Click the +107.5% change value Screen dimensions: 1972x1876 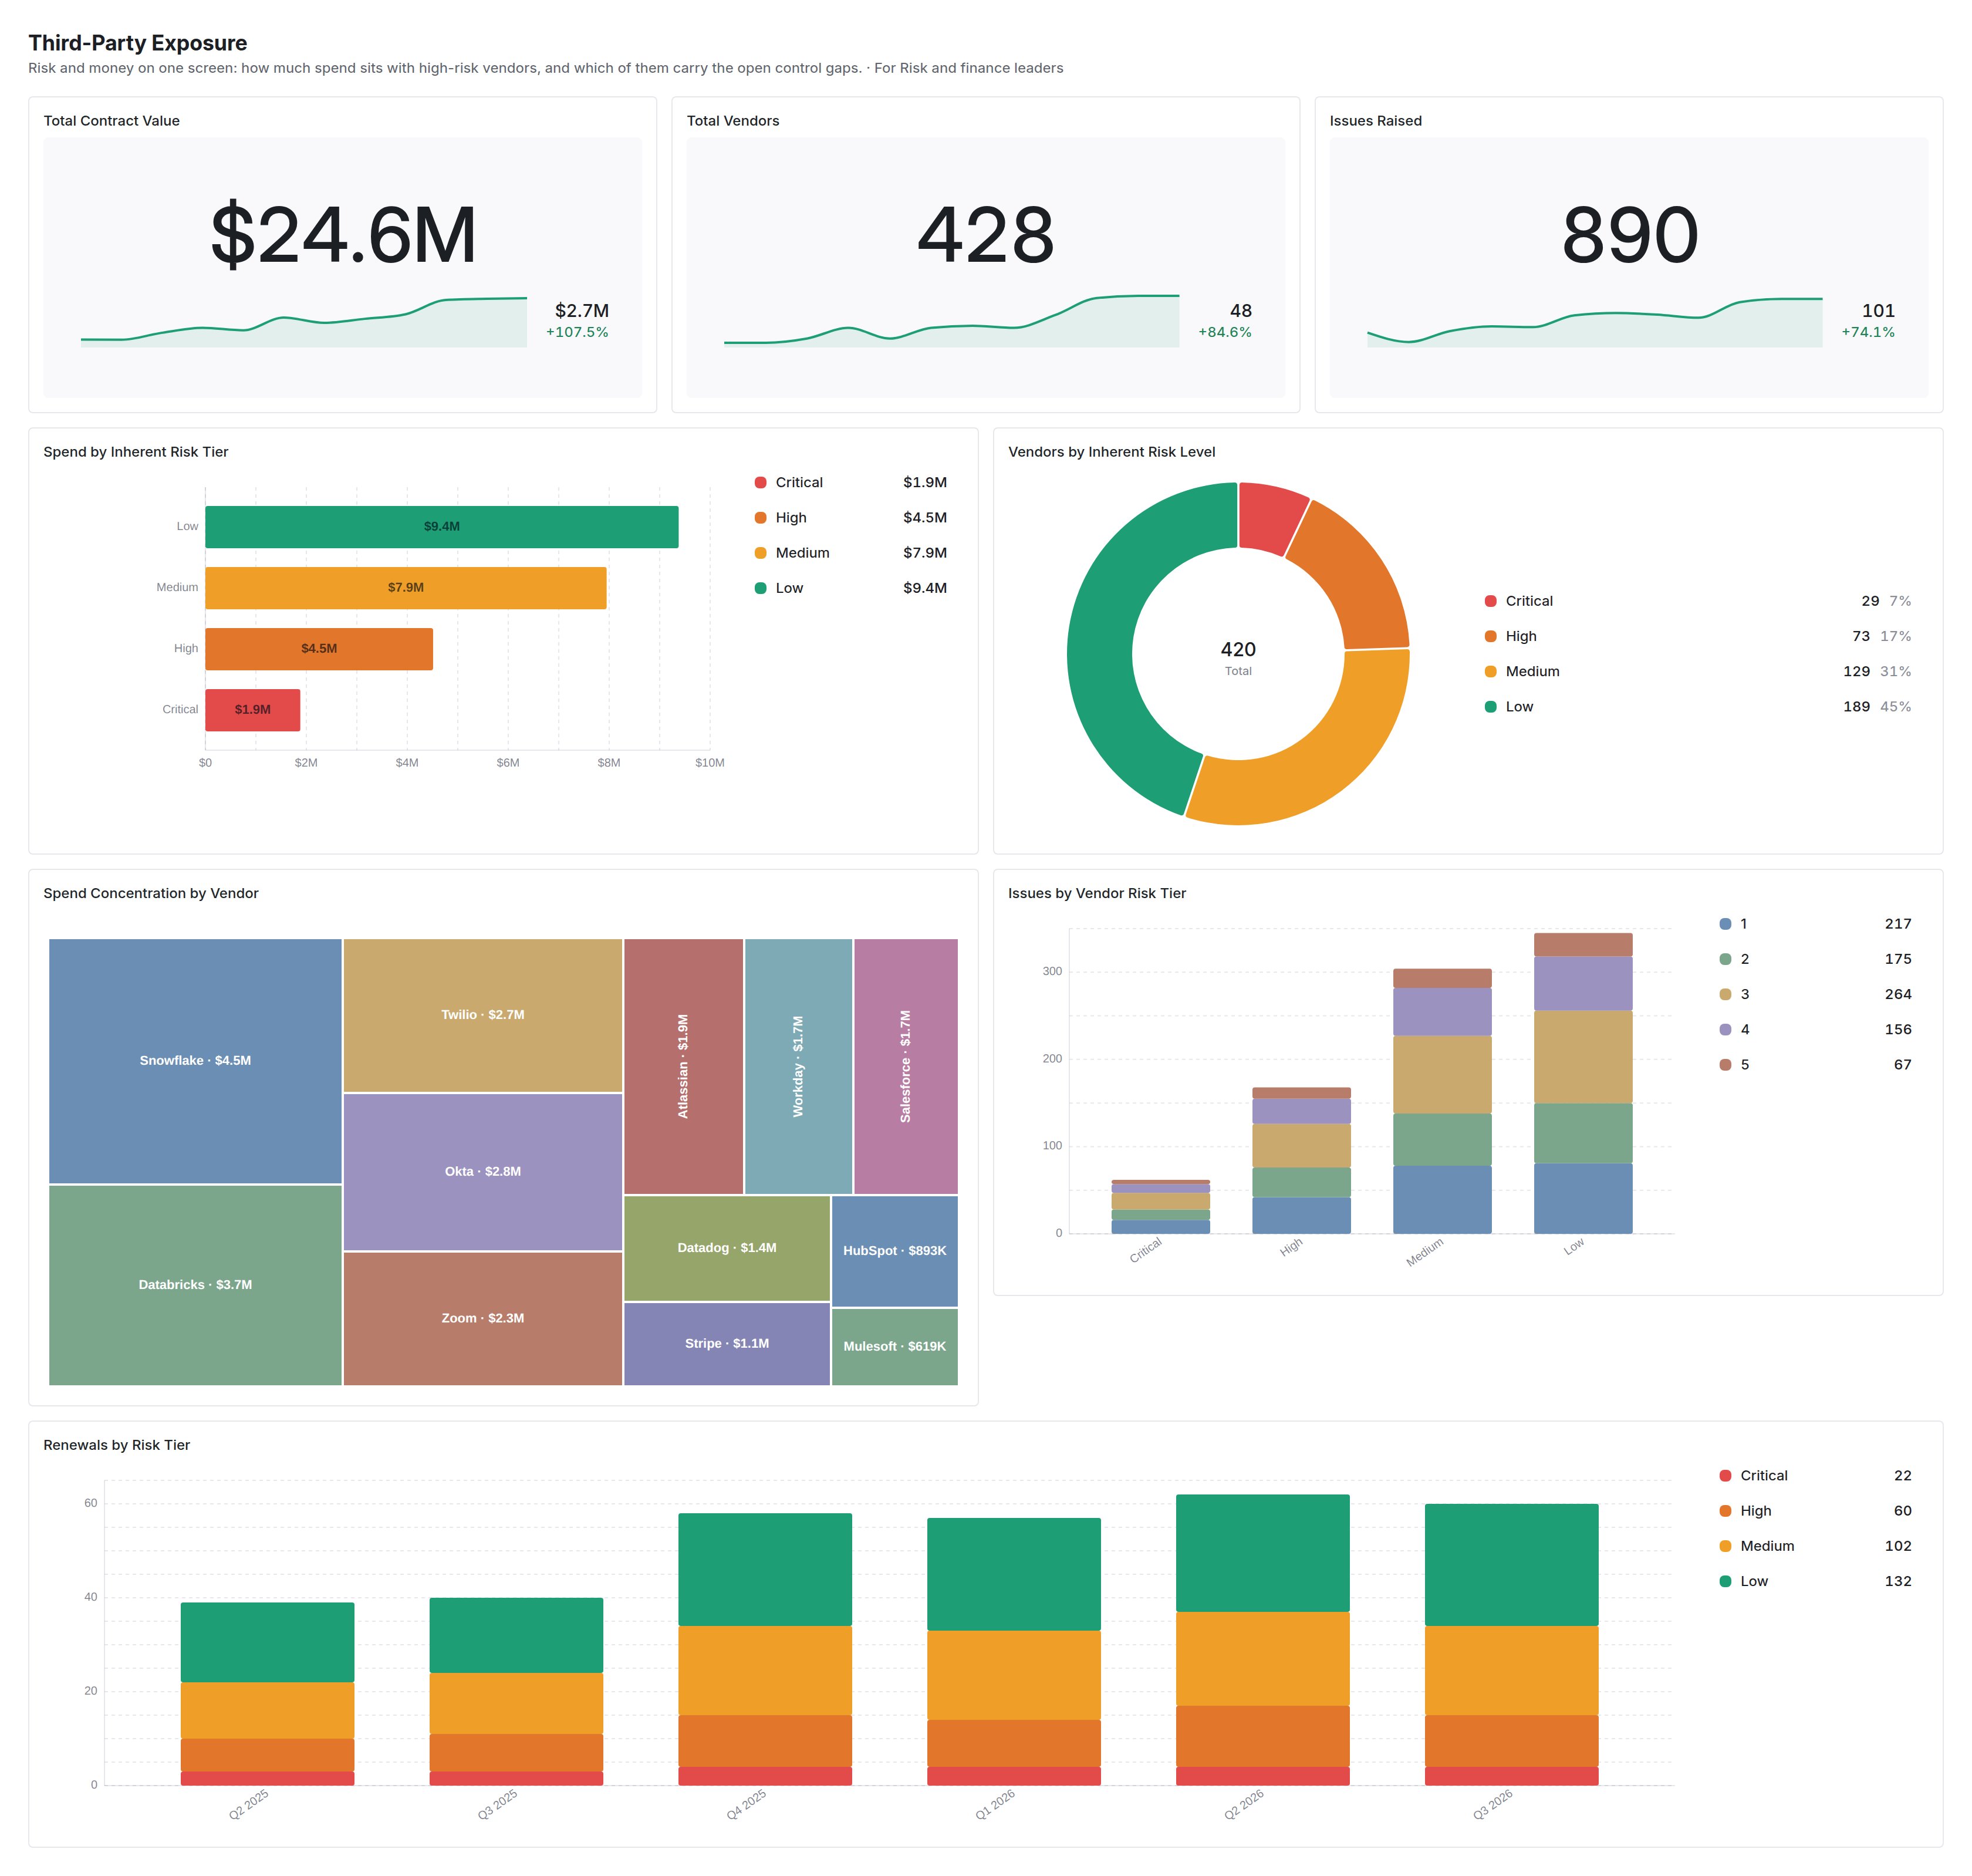click(577, 332)
